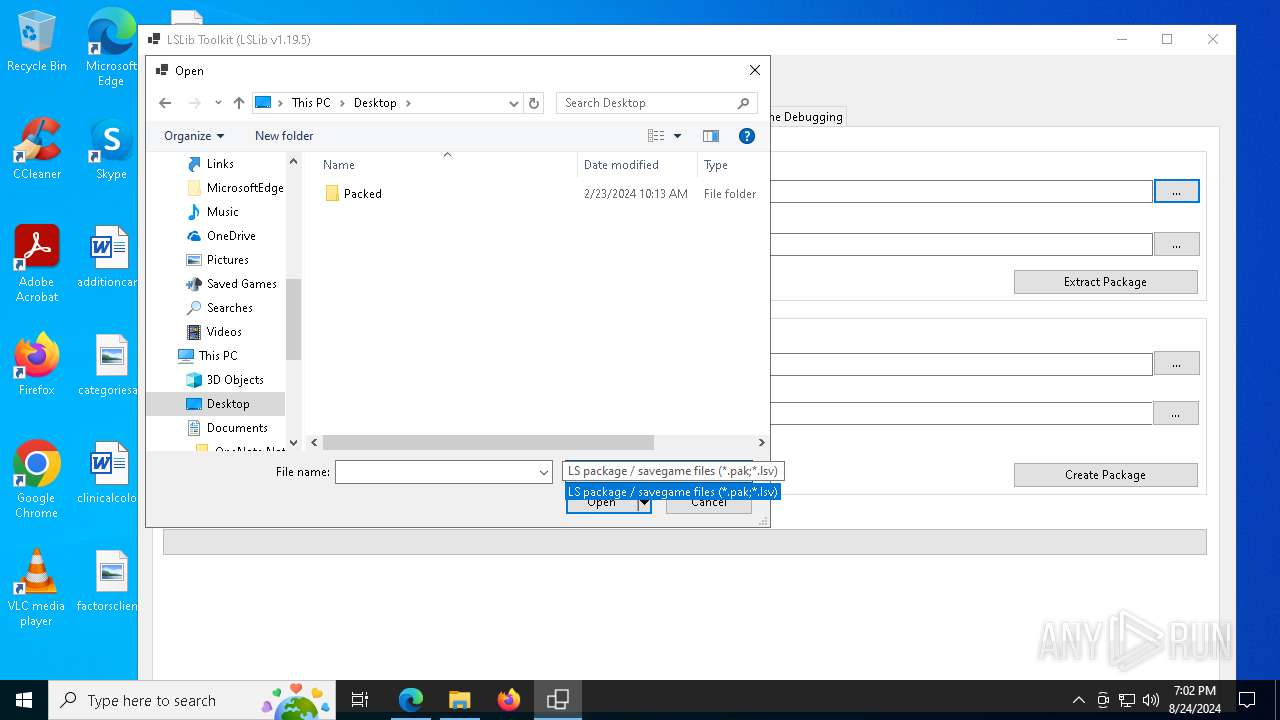
Task: Open 3D Objects in tree
Action: pyautogui.click(x=235, y=380)
